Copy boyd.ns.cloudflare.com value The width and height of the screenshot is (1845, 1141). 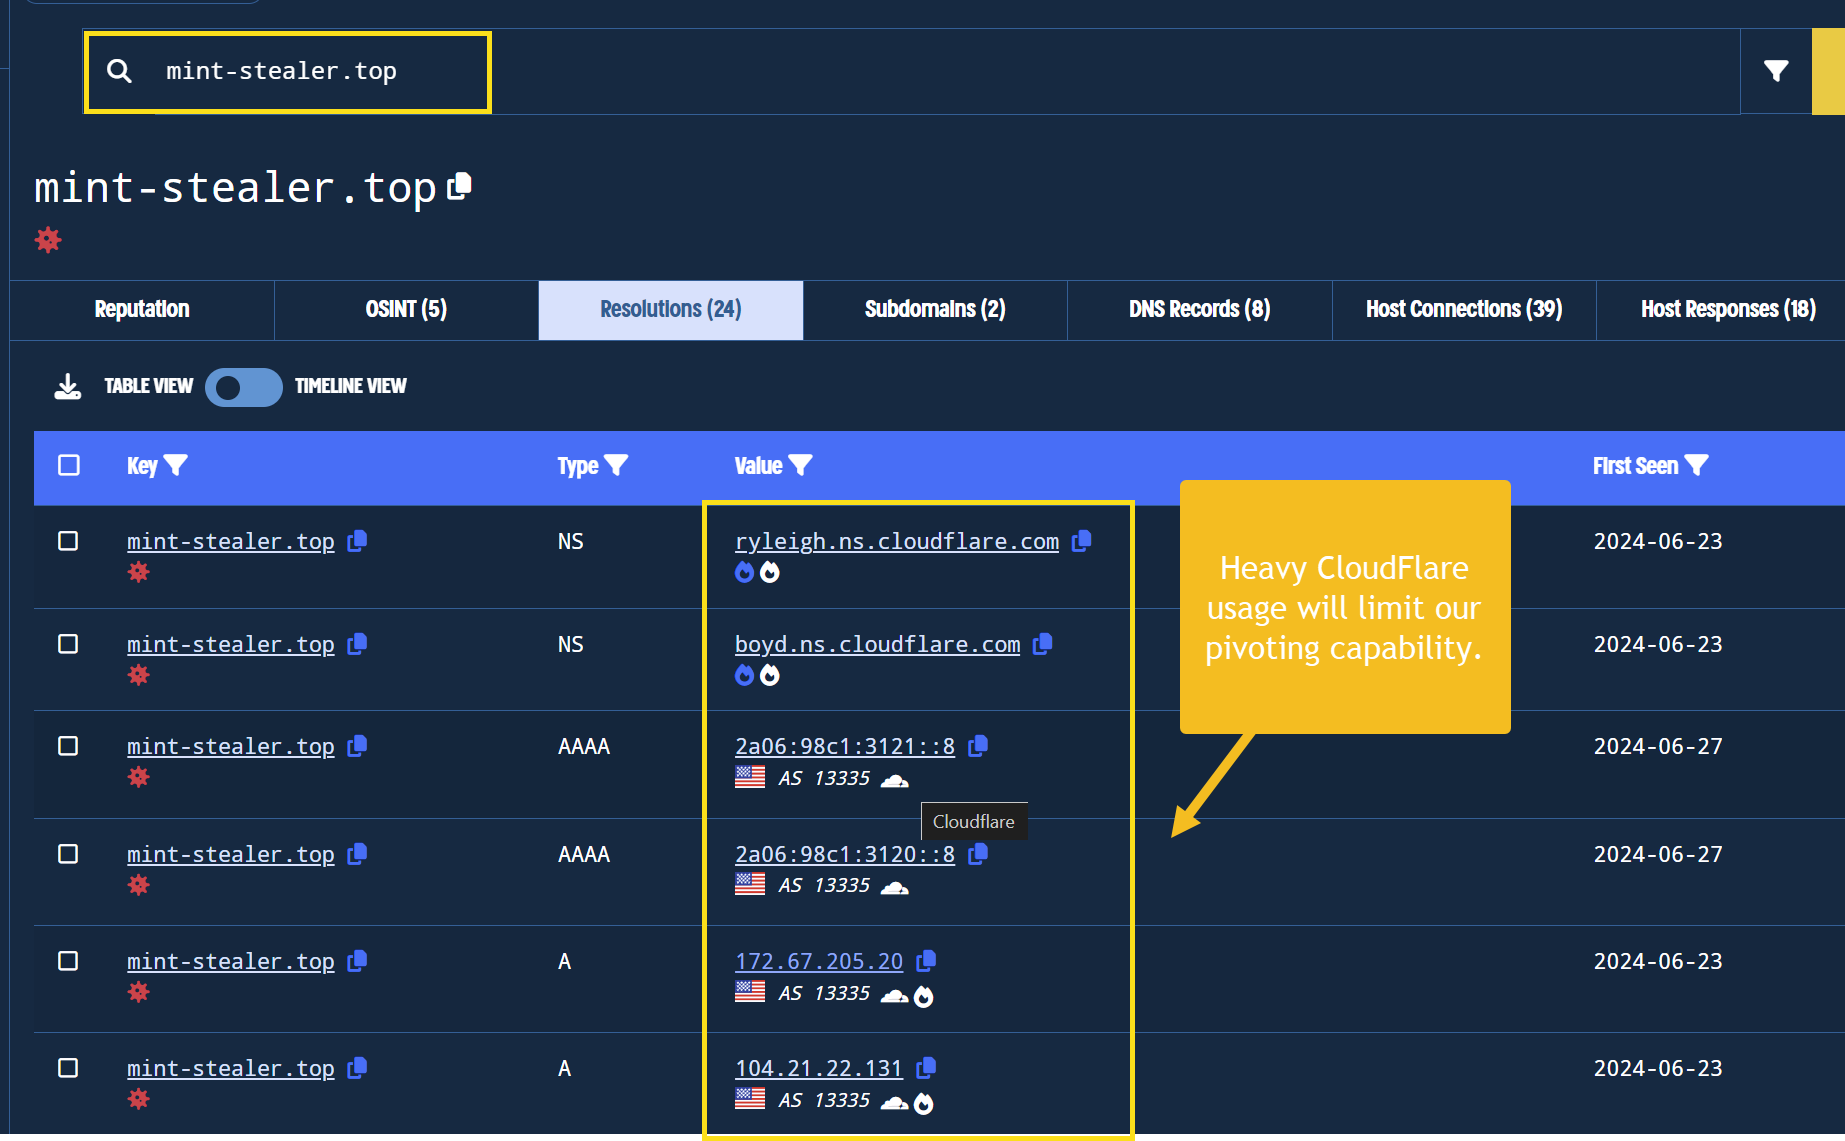tap(1043, 644)
